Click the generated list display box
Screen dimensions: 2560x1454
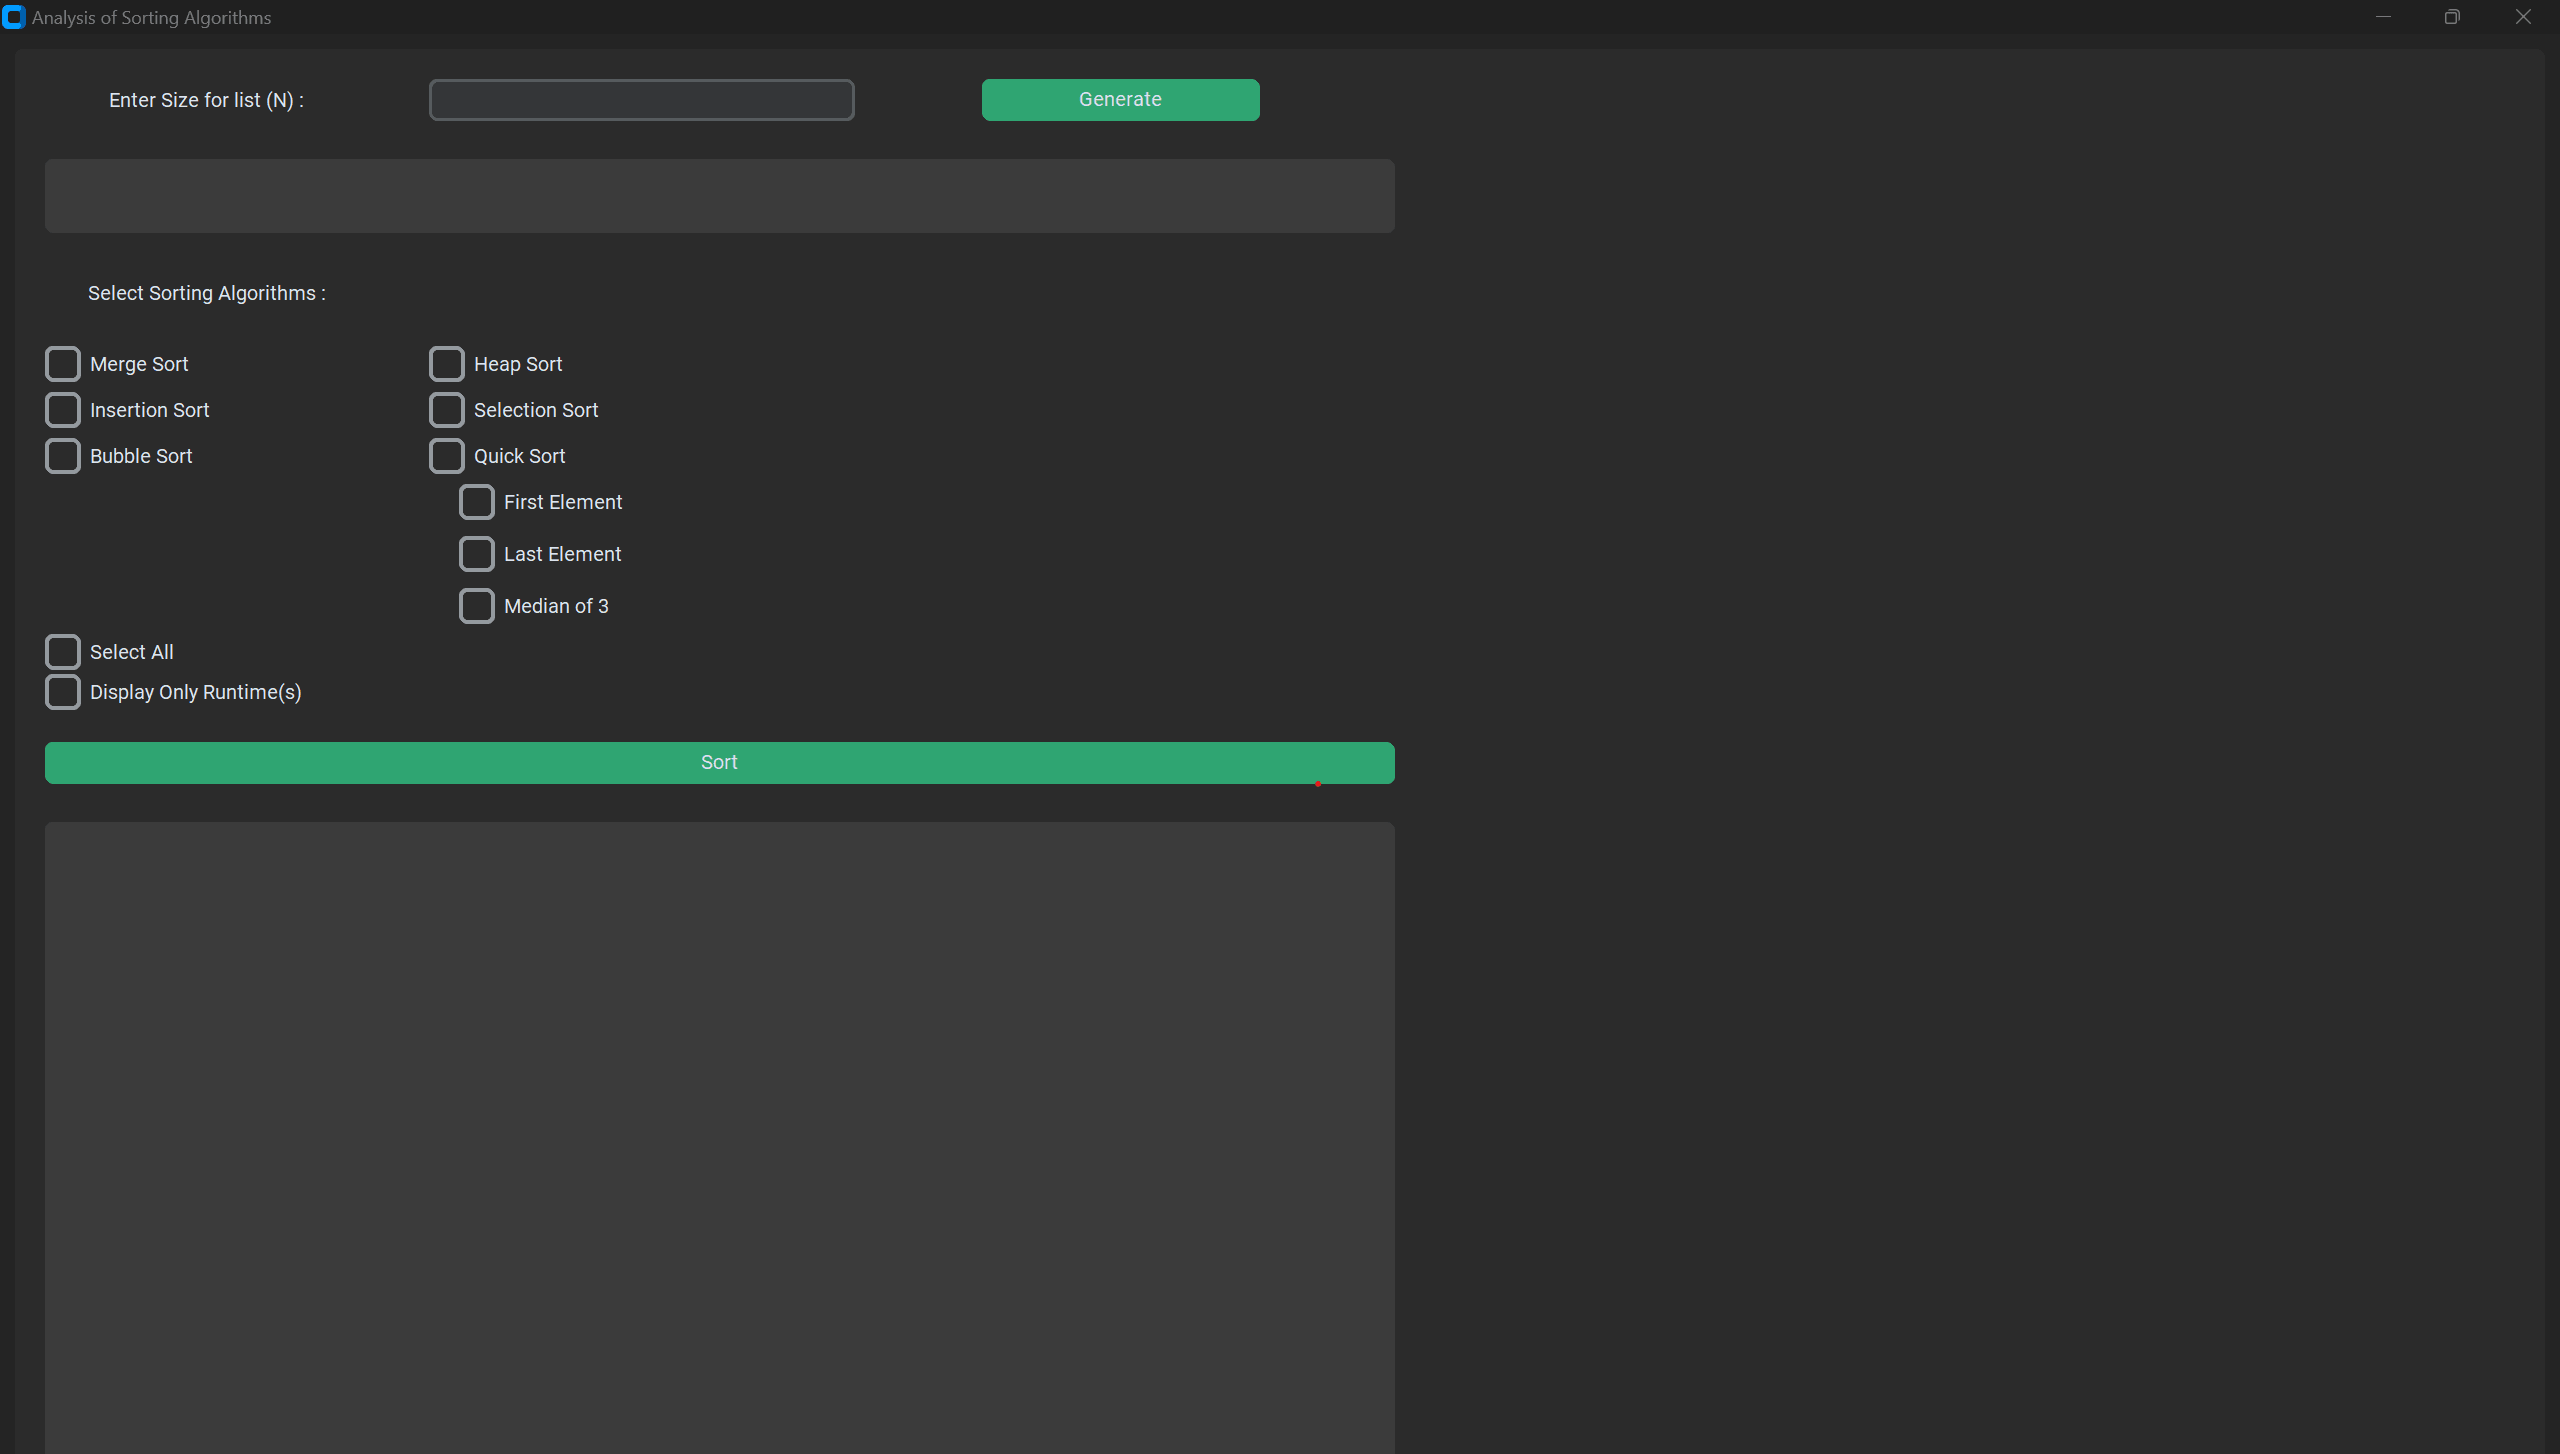719,195
